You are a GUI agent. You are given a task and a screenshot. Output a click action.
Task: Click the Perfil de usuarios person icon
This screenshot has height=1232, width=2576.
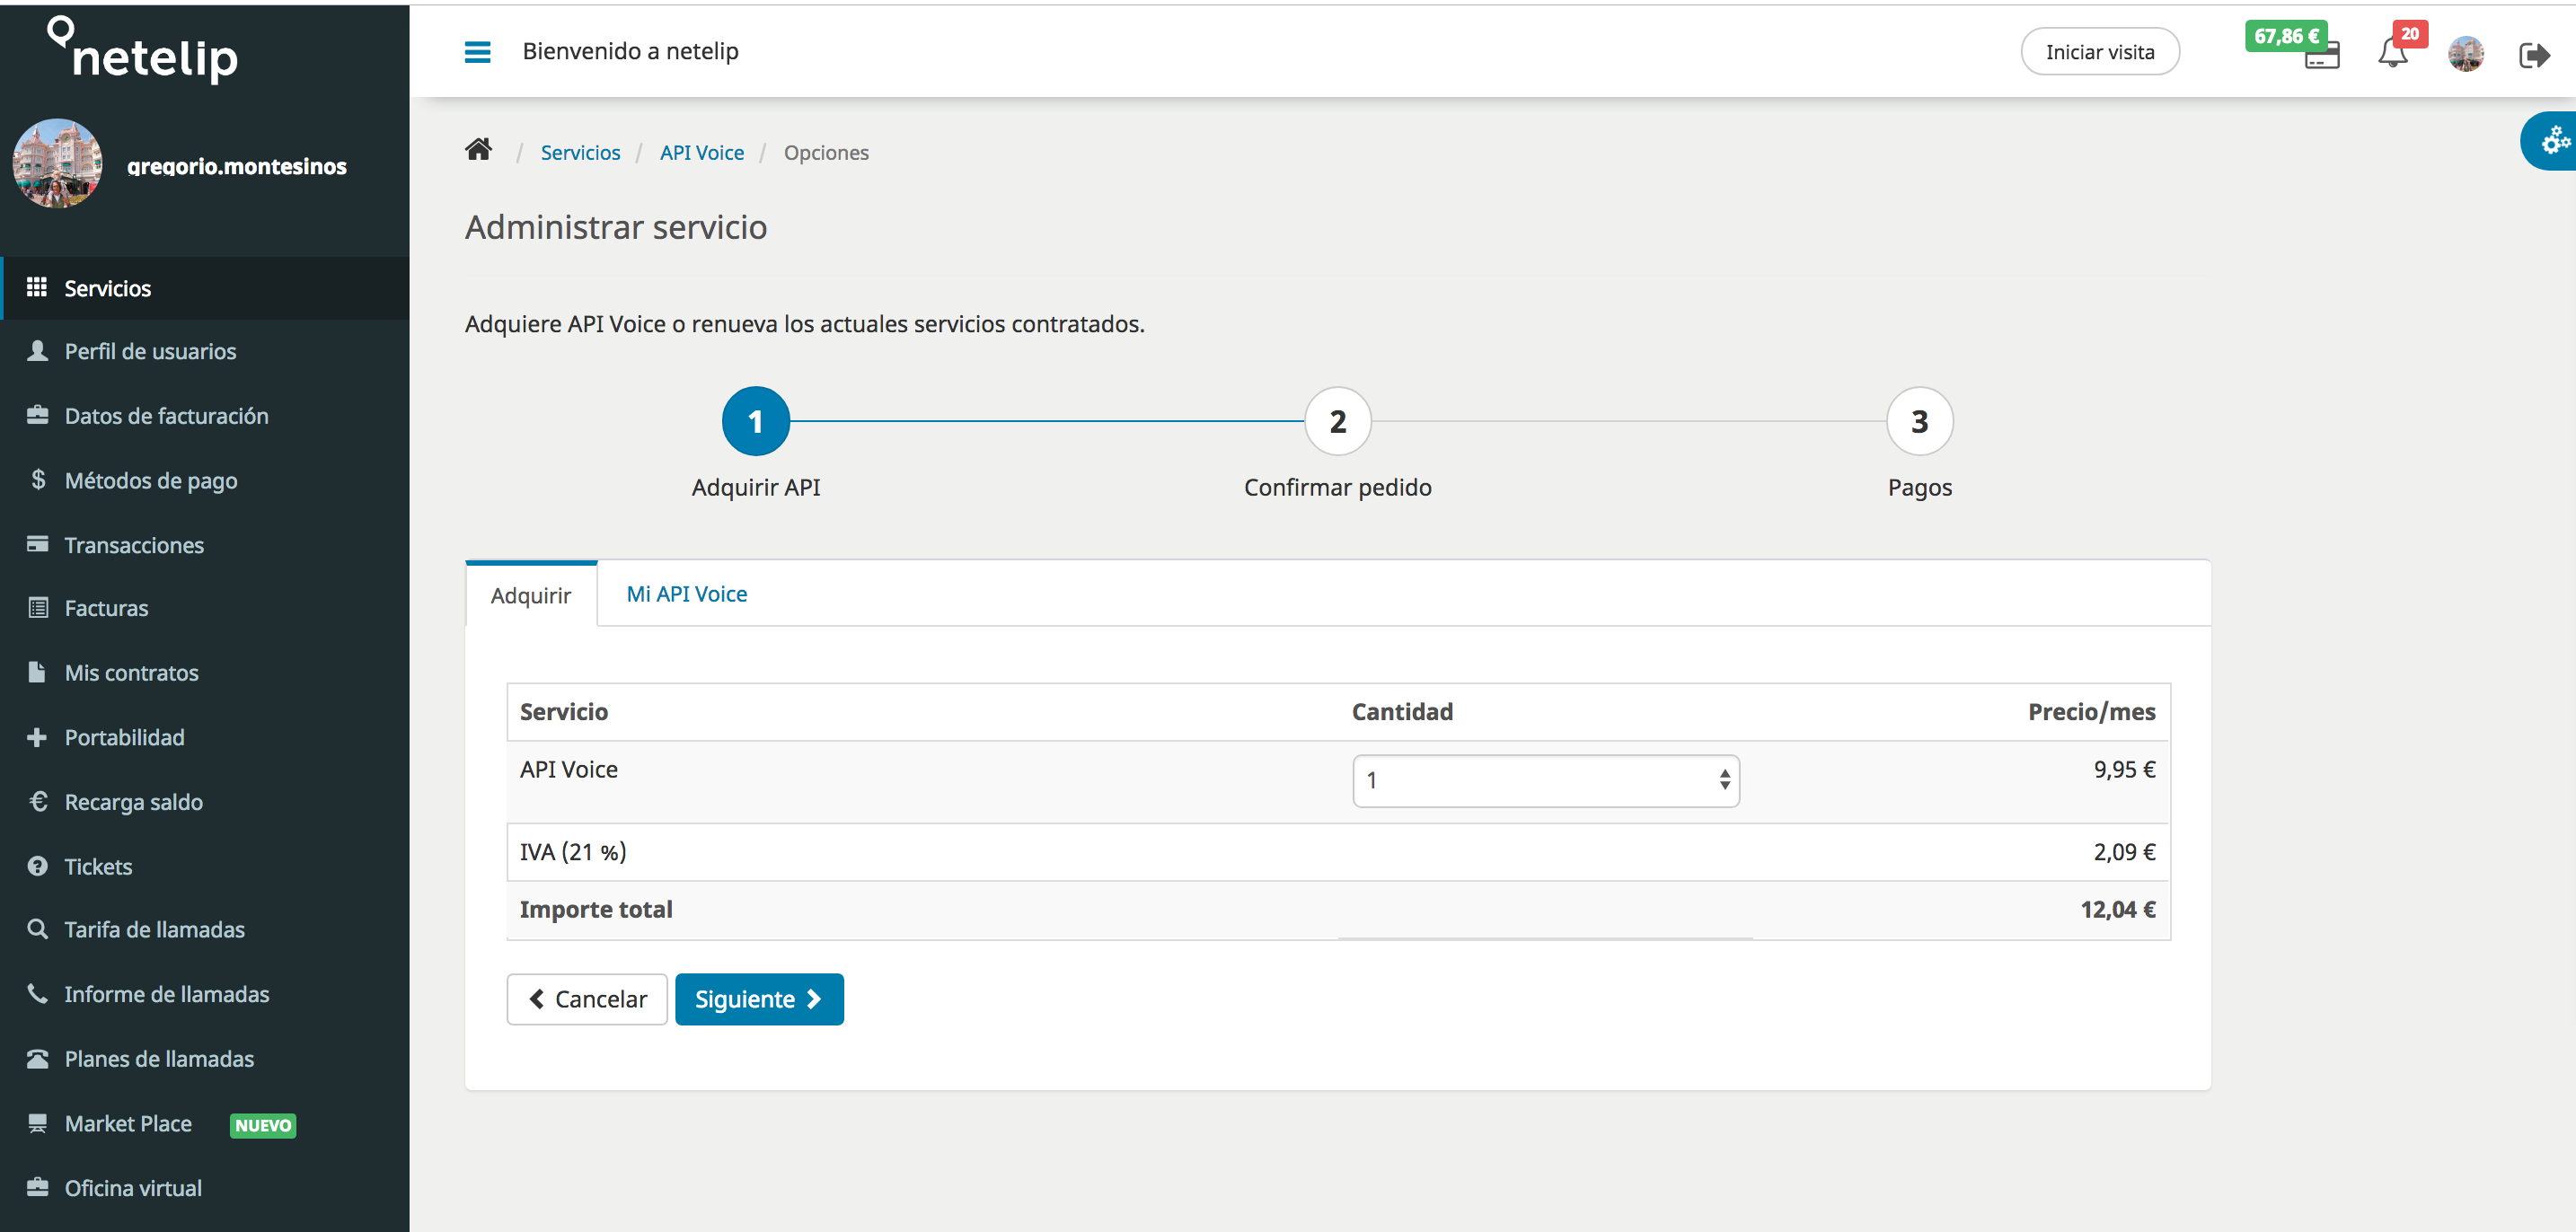pyautogui.click(x=37, y=350)
